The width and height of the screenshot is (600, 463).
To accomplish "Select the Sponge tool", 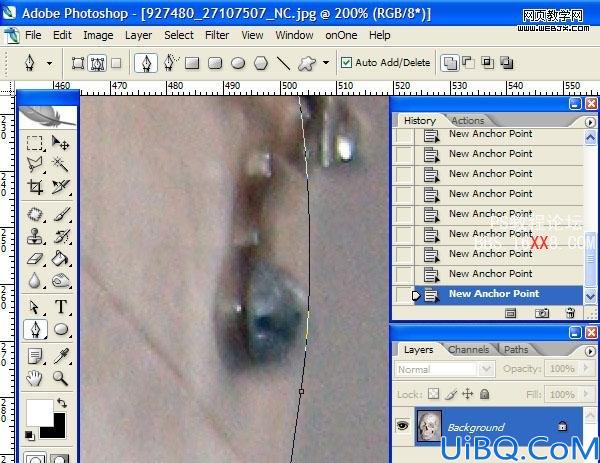I will (x=60, y=281).
